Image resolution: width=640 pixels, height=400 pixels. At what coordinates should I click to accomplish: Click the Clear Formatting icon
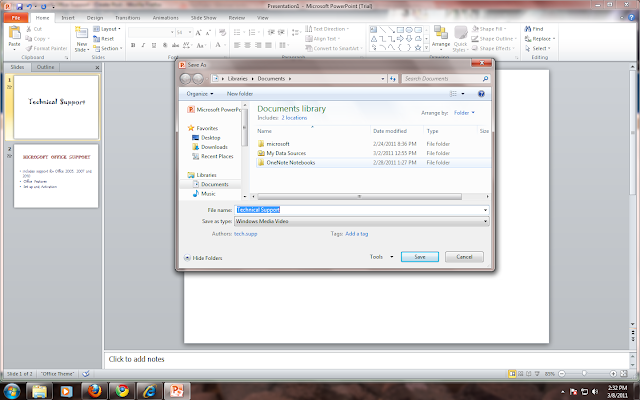[222, 32]
